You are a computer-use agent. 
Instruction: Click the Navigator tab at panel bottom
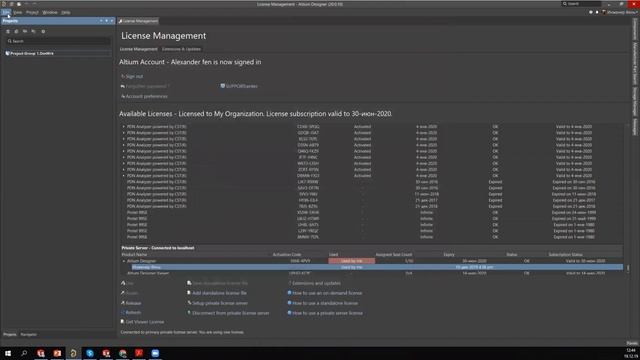point(29,334)
